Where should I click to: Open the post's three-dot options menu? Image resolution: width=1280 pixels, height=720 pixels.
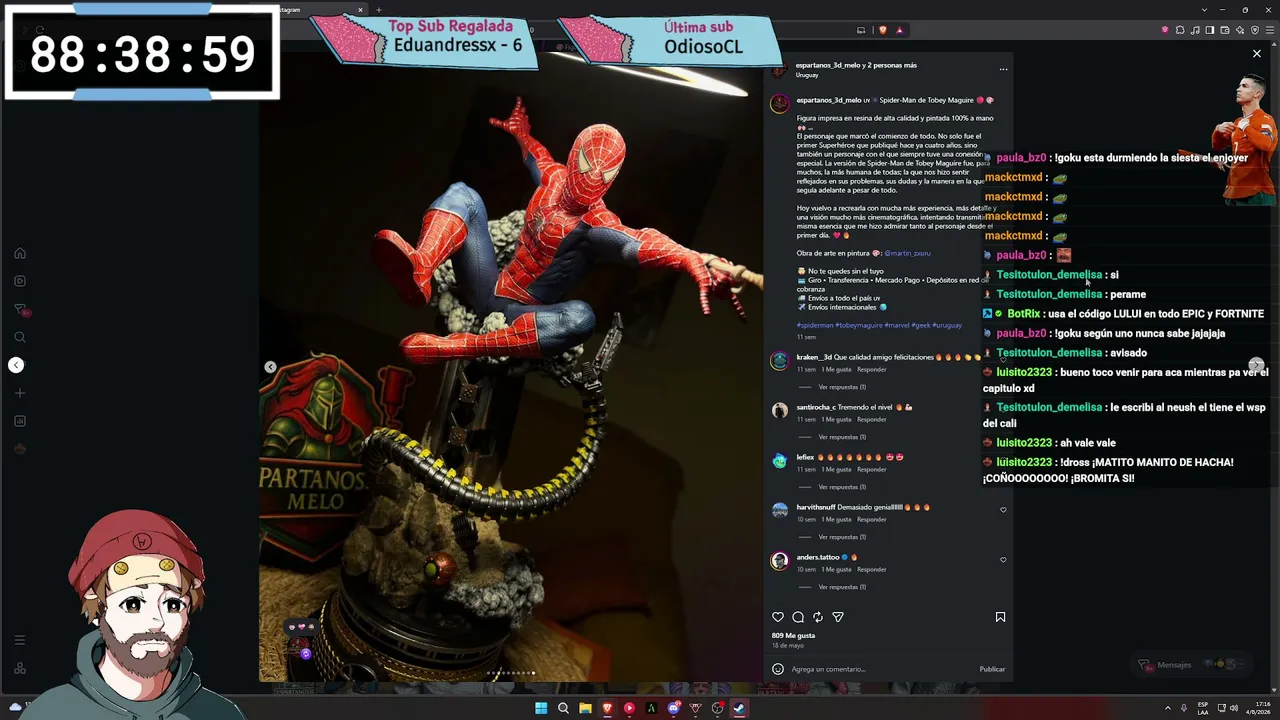[x=1003, y=70]
